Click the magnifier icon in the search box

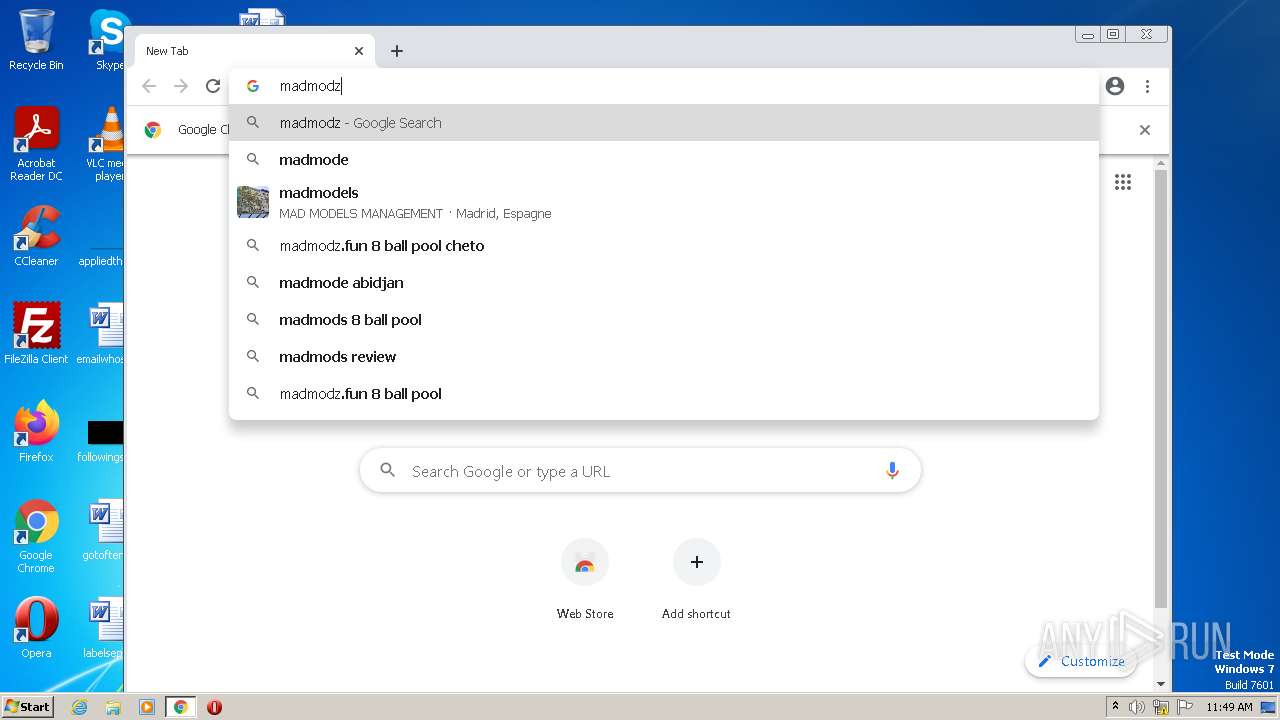[388, 471]
